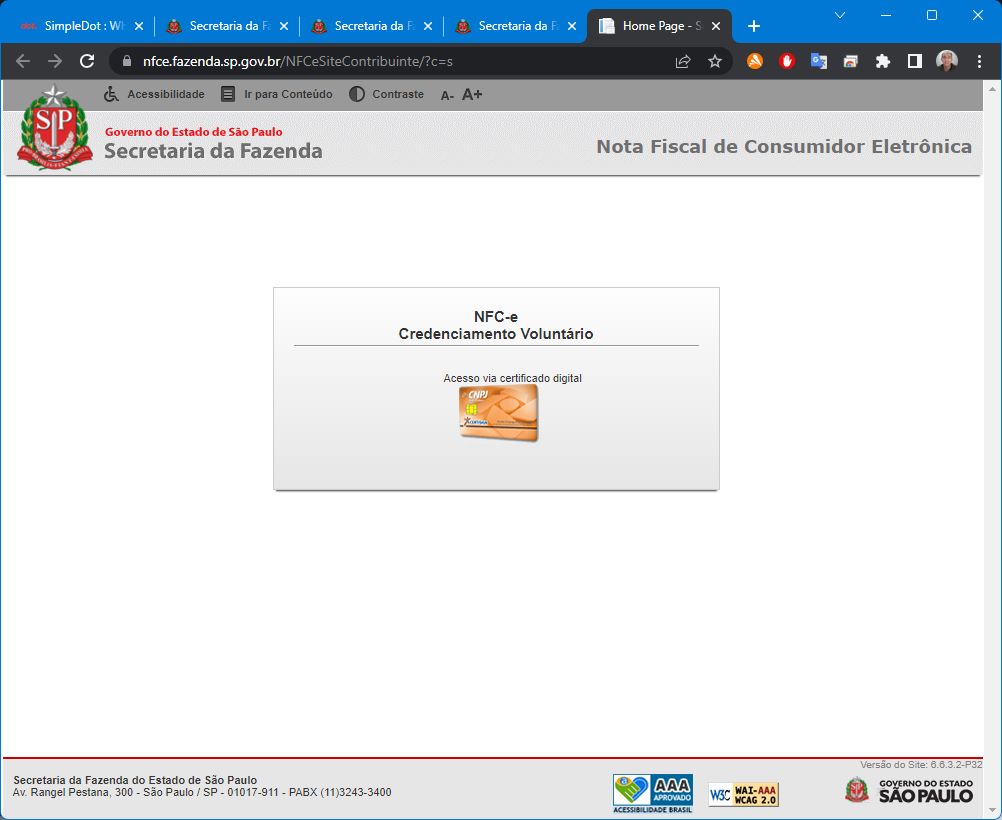Open a new tab with plus button
Screen dimensions: 1002x820
click(x=754, y=26)
